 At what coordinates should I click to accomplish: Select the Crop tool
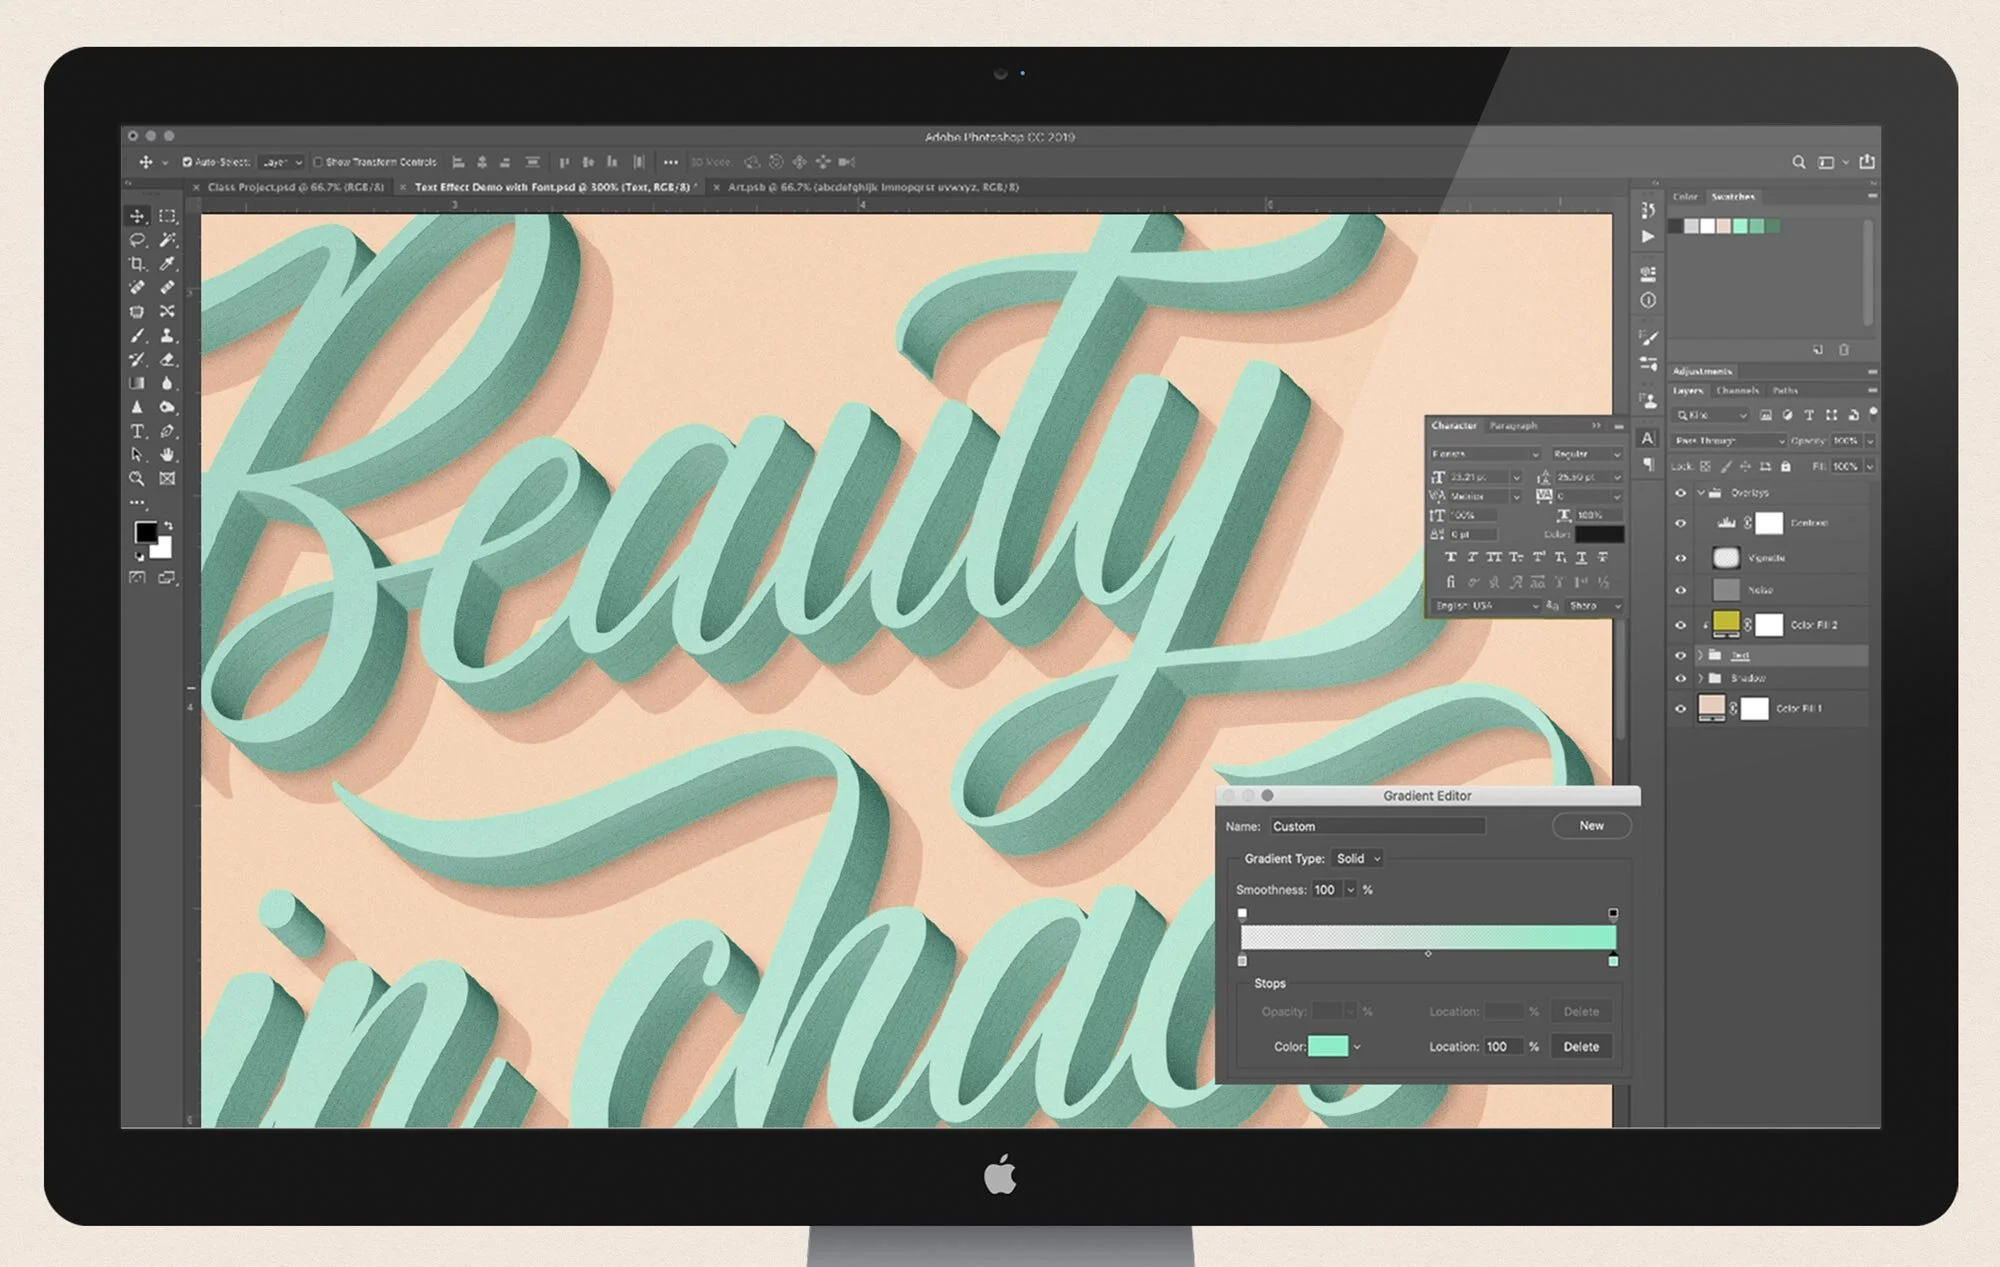[x=137, y=264]
